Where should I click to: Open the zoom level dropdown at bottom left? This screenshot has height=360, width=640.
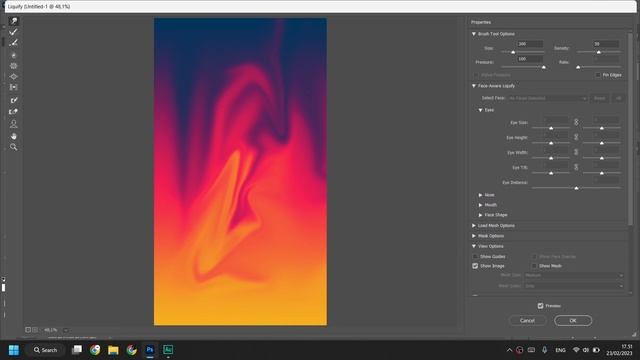click(x=66, y=330)
